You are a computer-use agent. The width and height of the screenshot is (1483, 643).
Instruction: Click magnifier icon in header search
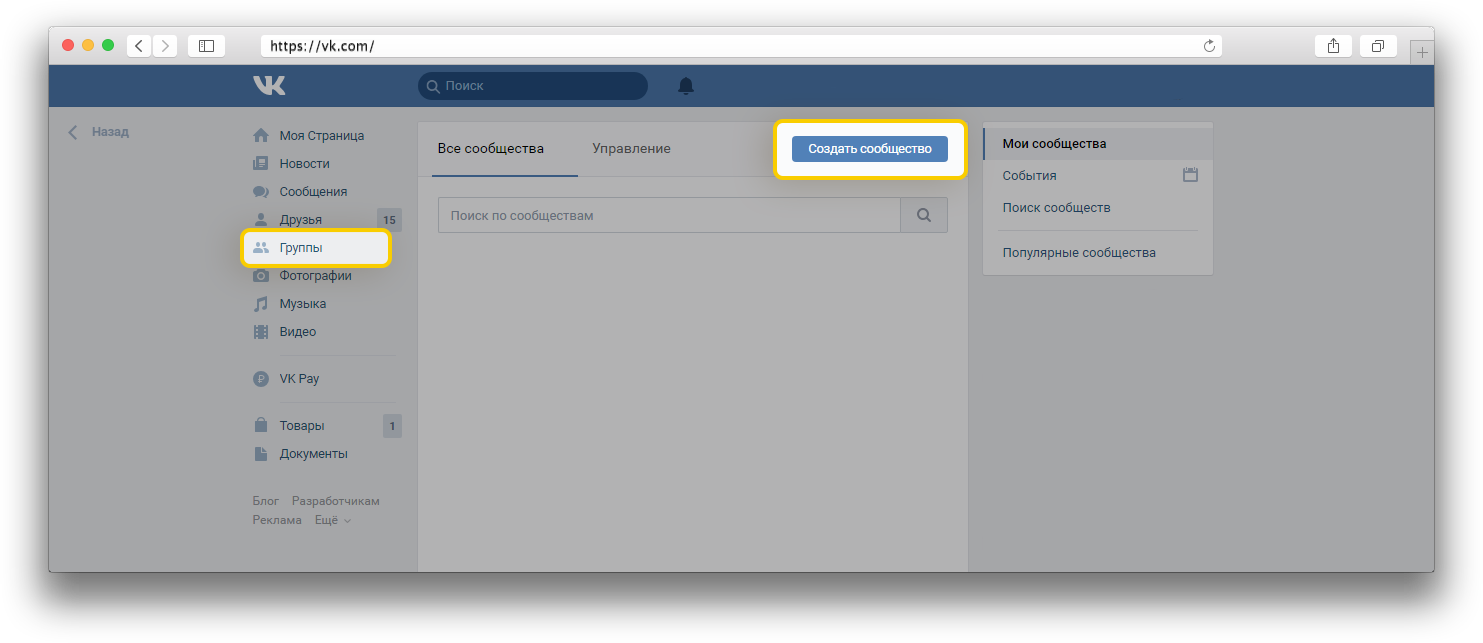(x=433, y=86)
